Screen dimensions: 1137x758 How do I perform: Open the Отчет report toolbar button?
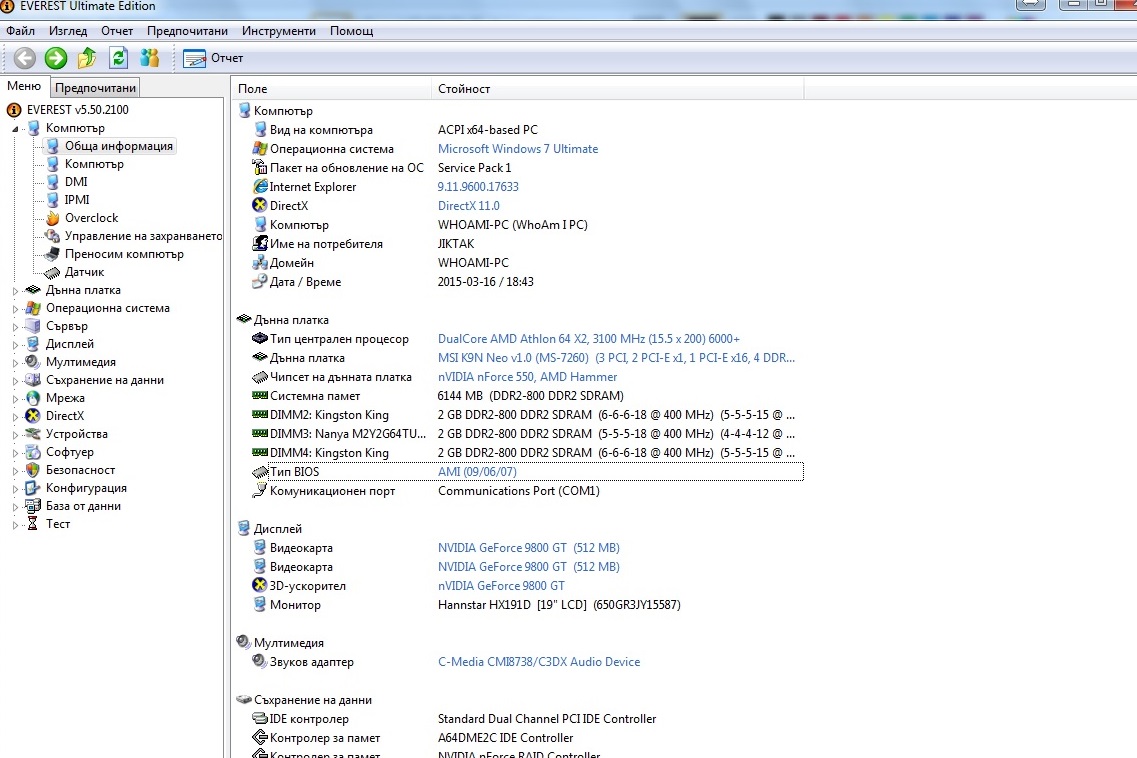[213, 58]
